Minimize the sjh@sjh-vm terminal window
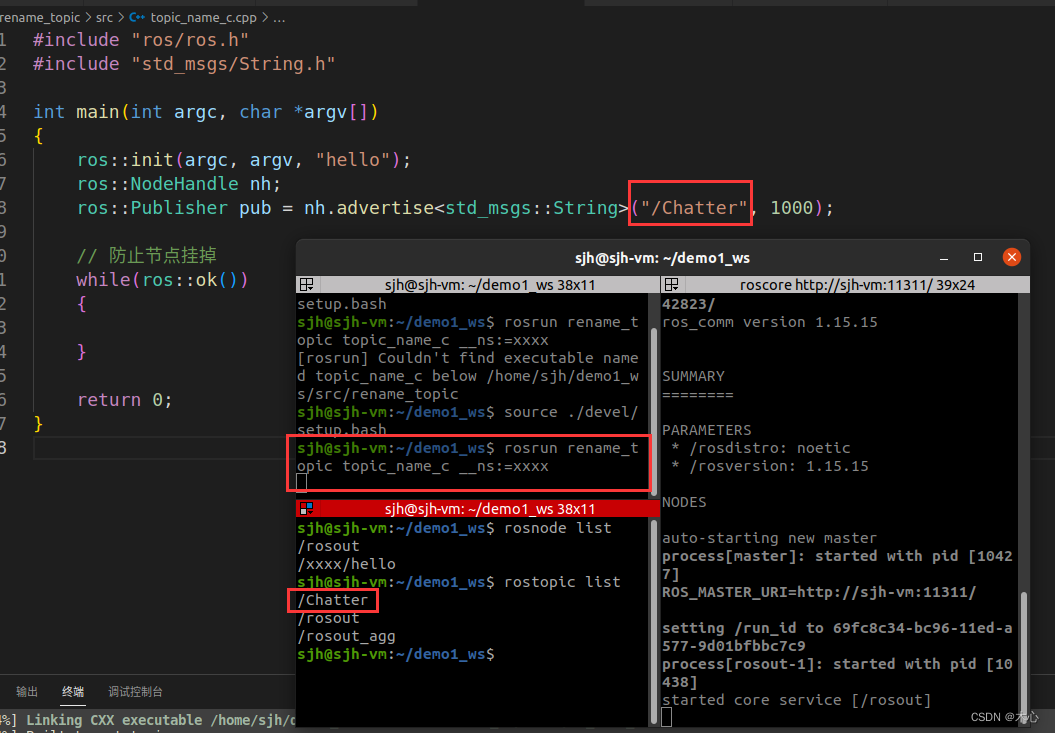Image resolution: width=1055 pixels, height=733 pixels. pos(944,258)
